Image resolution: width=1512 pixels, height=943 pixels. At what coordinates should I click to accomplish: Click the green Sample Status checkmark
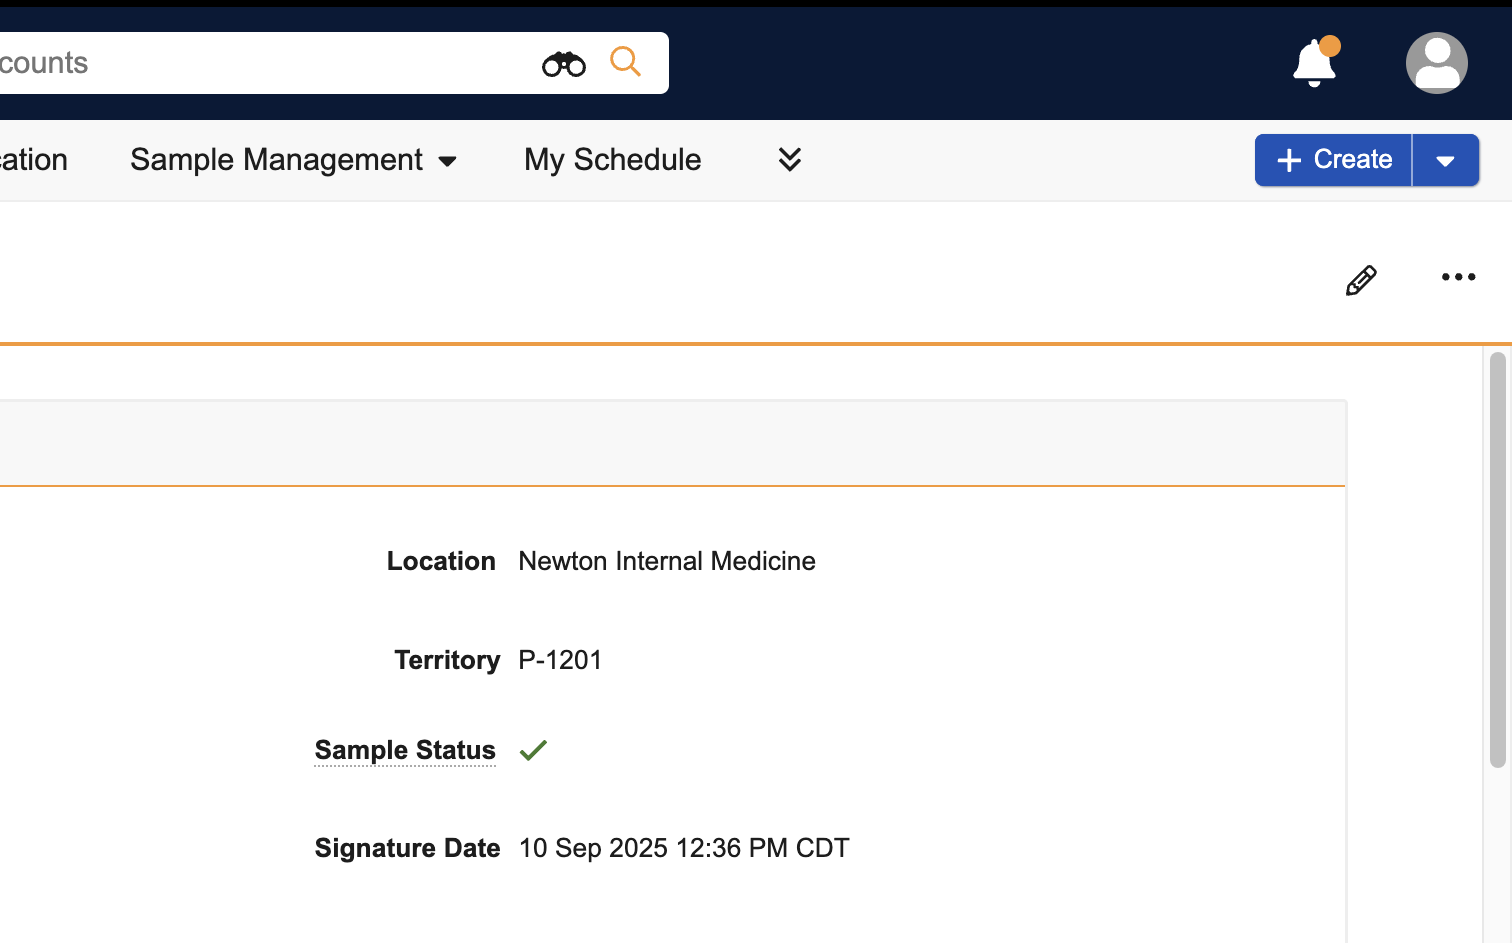pyautogui.click(x=533, y=750)
